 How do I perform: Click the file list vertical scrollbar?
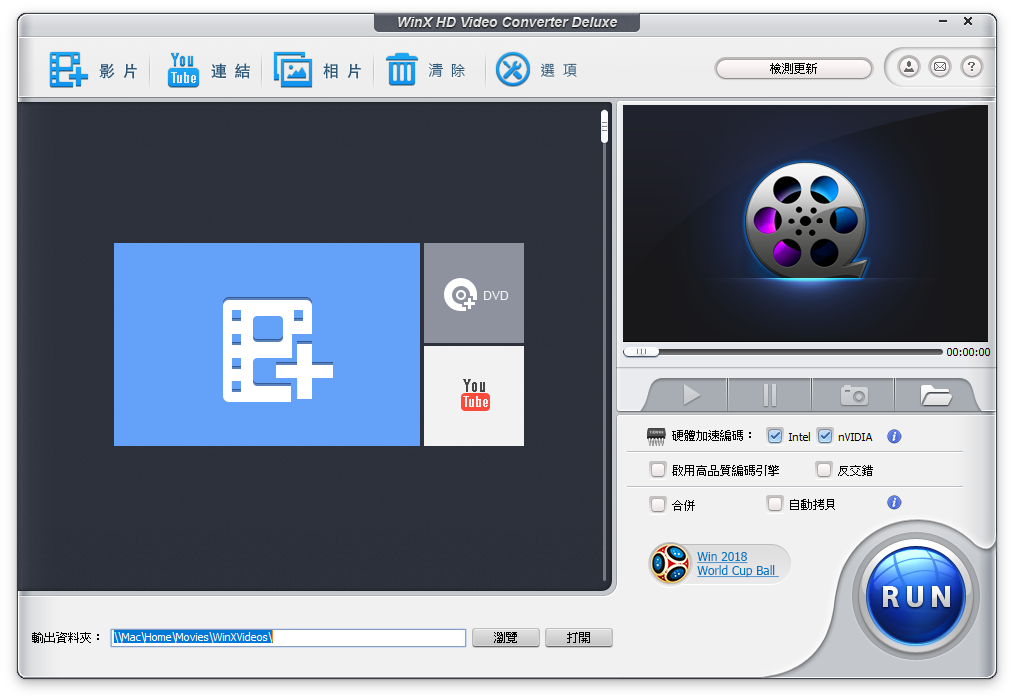pyautogui.click(x=605, y=346)
